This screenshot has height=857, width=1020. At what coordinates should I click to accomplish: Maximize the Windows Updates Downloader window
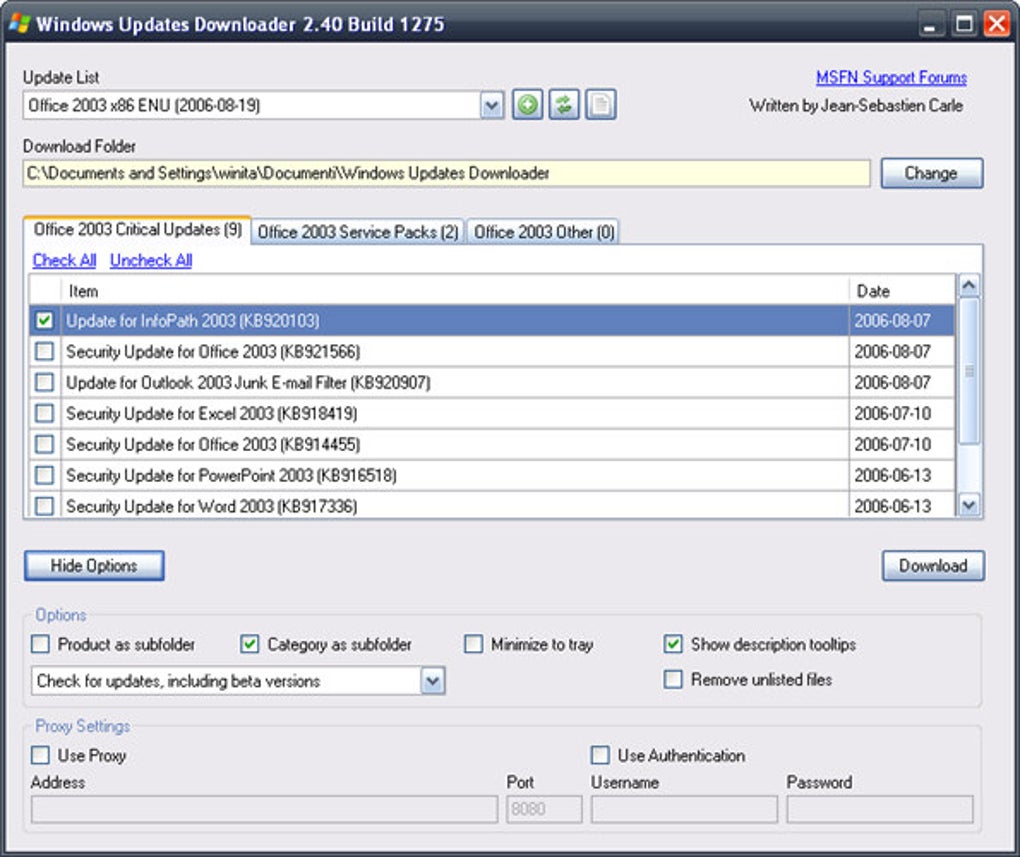pyautogui.click(x=963, y=25)
